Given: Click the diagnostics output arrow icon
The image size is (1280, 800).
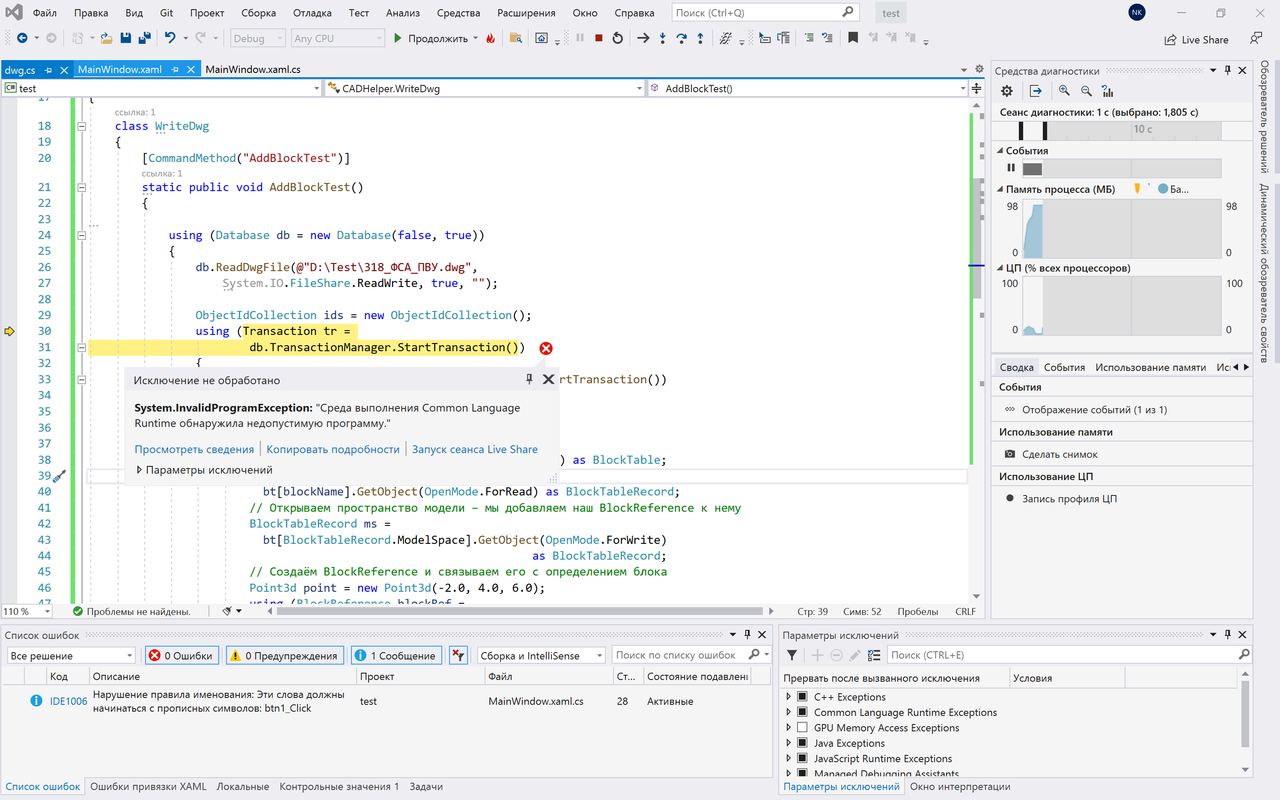Looking at the screenshot, I should click(1036, 91).
